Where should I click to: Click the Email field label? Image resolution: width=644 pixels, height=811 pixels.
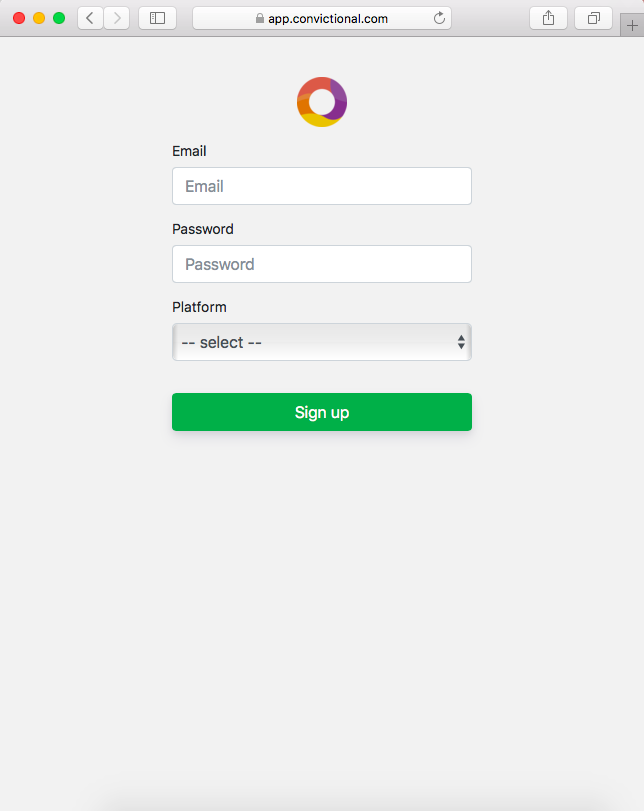[189, 151]
